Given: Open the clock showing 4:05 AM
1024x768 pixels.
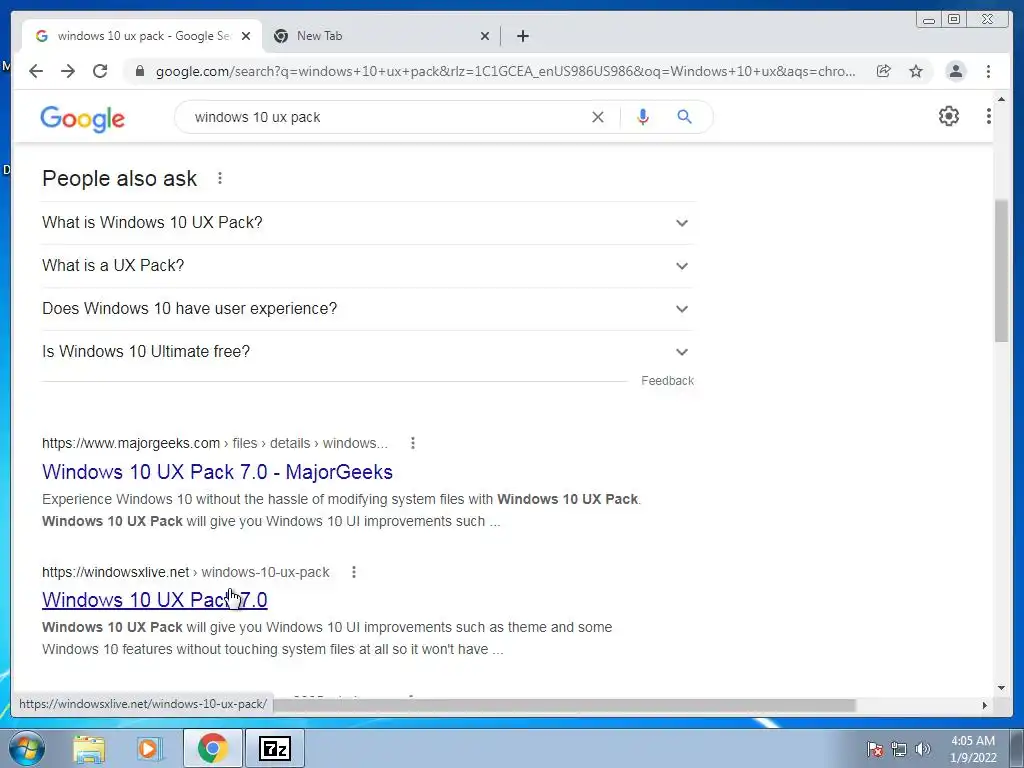Looking at the screenshot, I should click(973, 749).
